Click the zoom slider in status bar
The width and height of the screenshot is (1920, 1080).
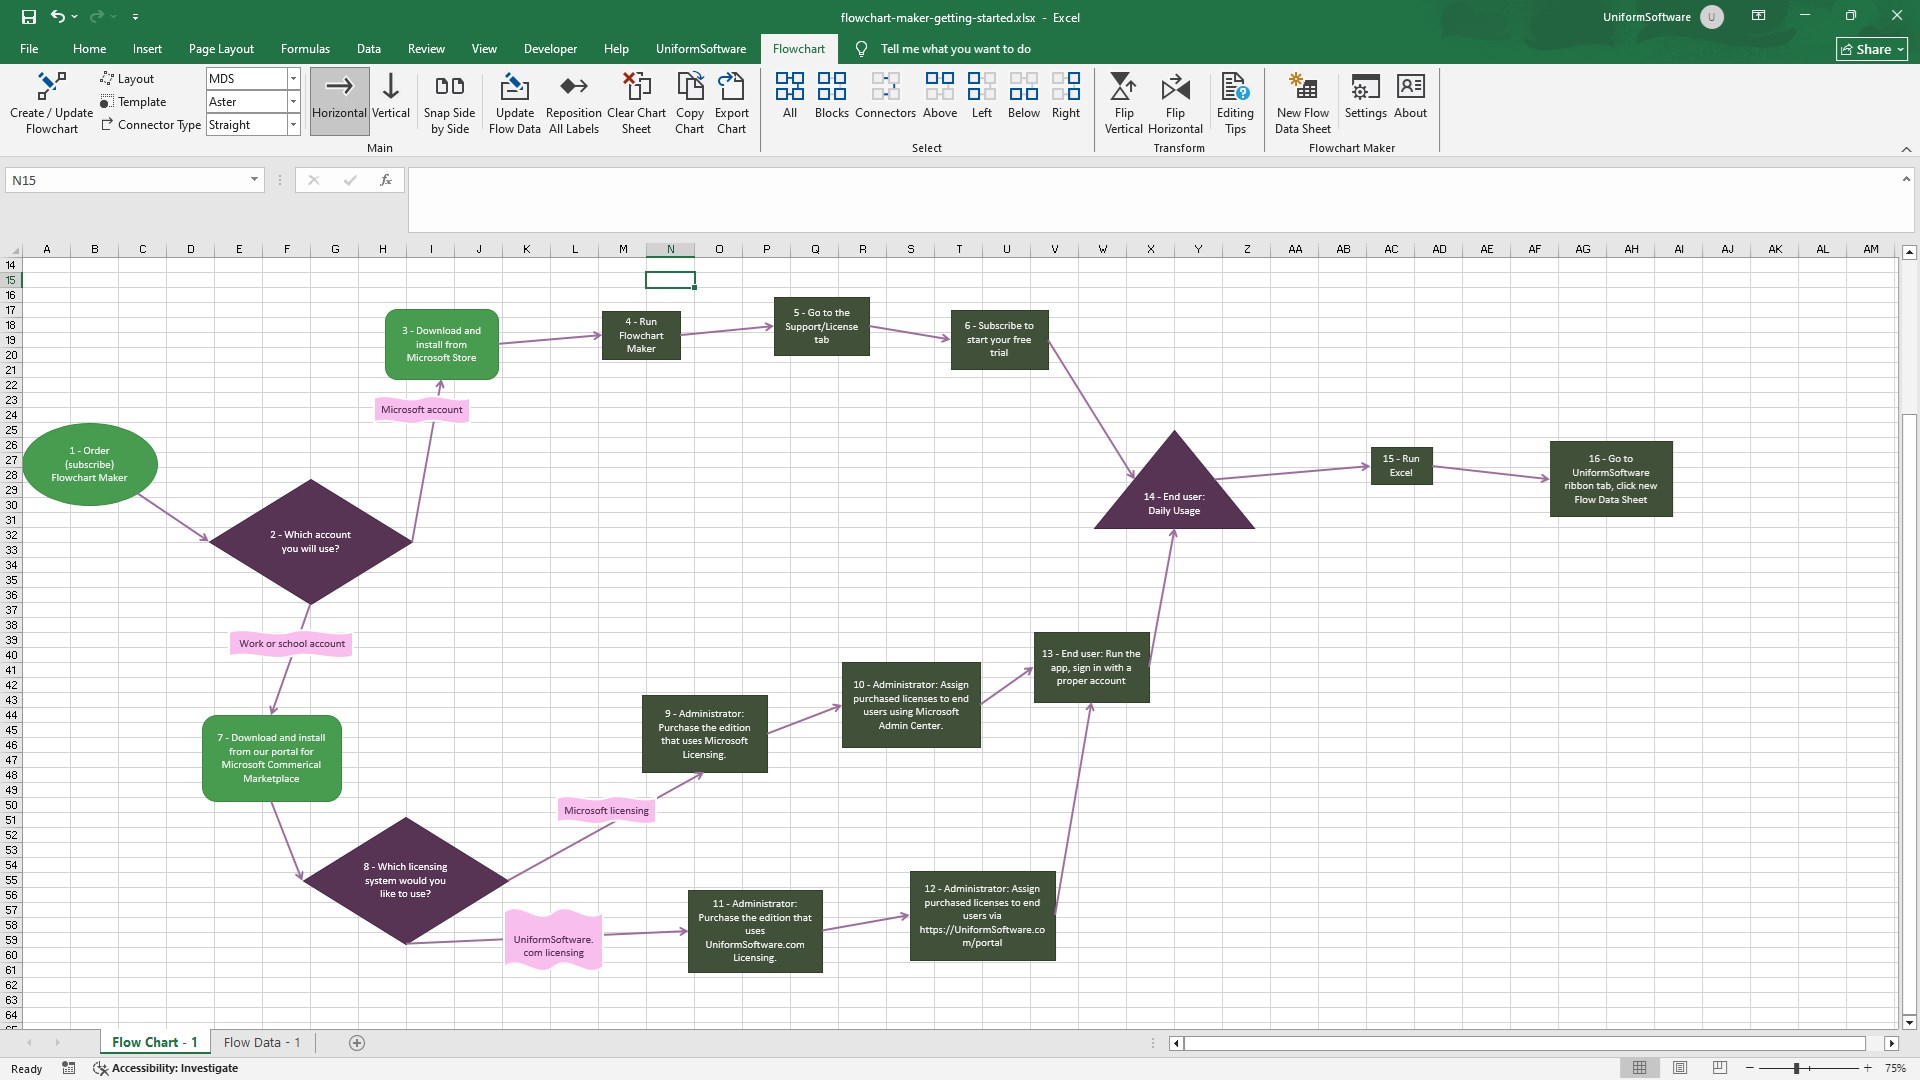[x=1797, y=1068]
